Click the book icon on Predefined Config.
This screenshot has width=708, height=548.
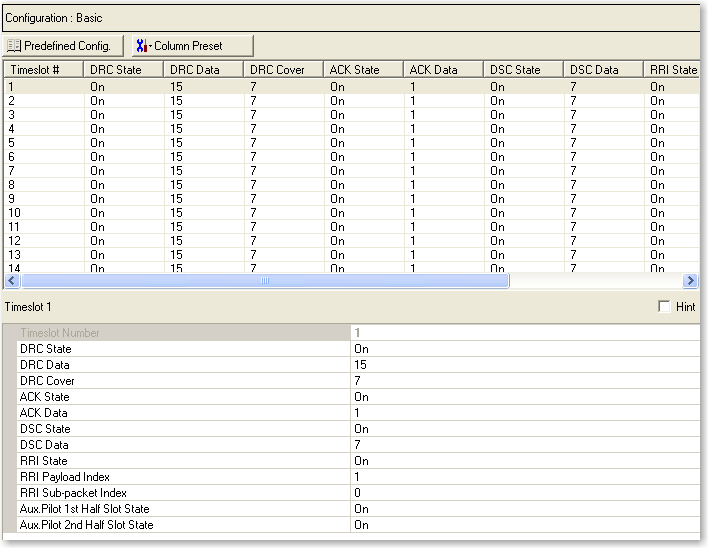pyautogui.click(x=14, y=46)
